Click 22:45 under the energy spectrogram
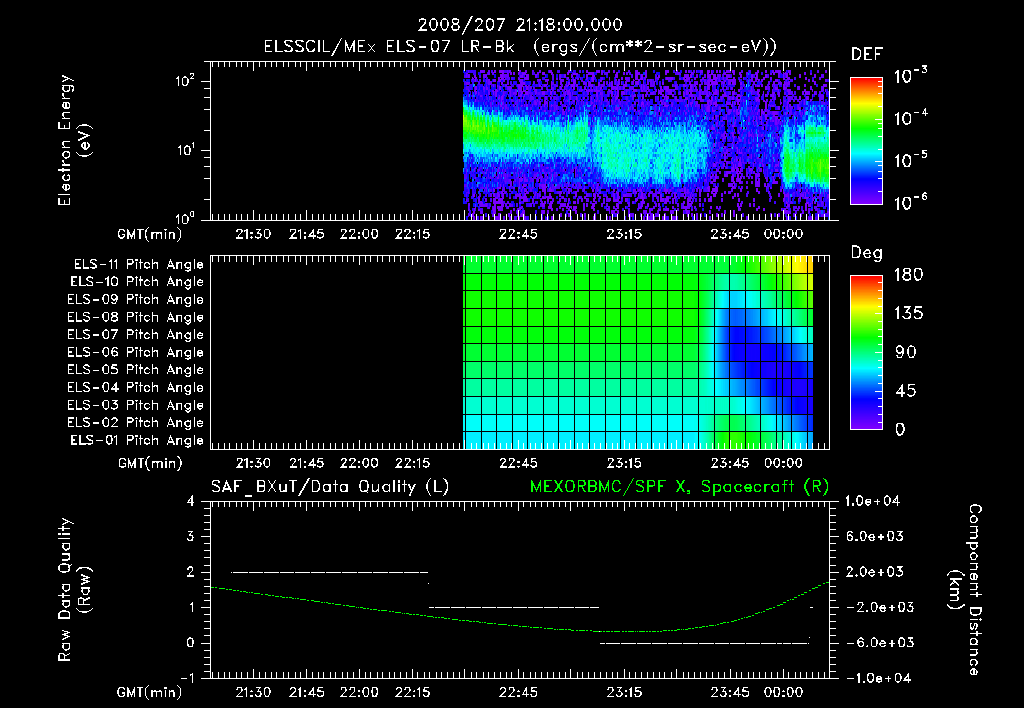 pos(518,234)
